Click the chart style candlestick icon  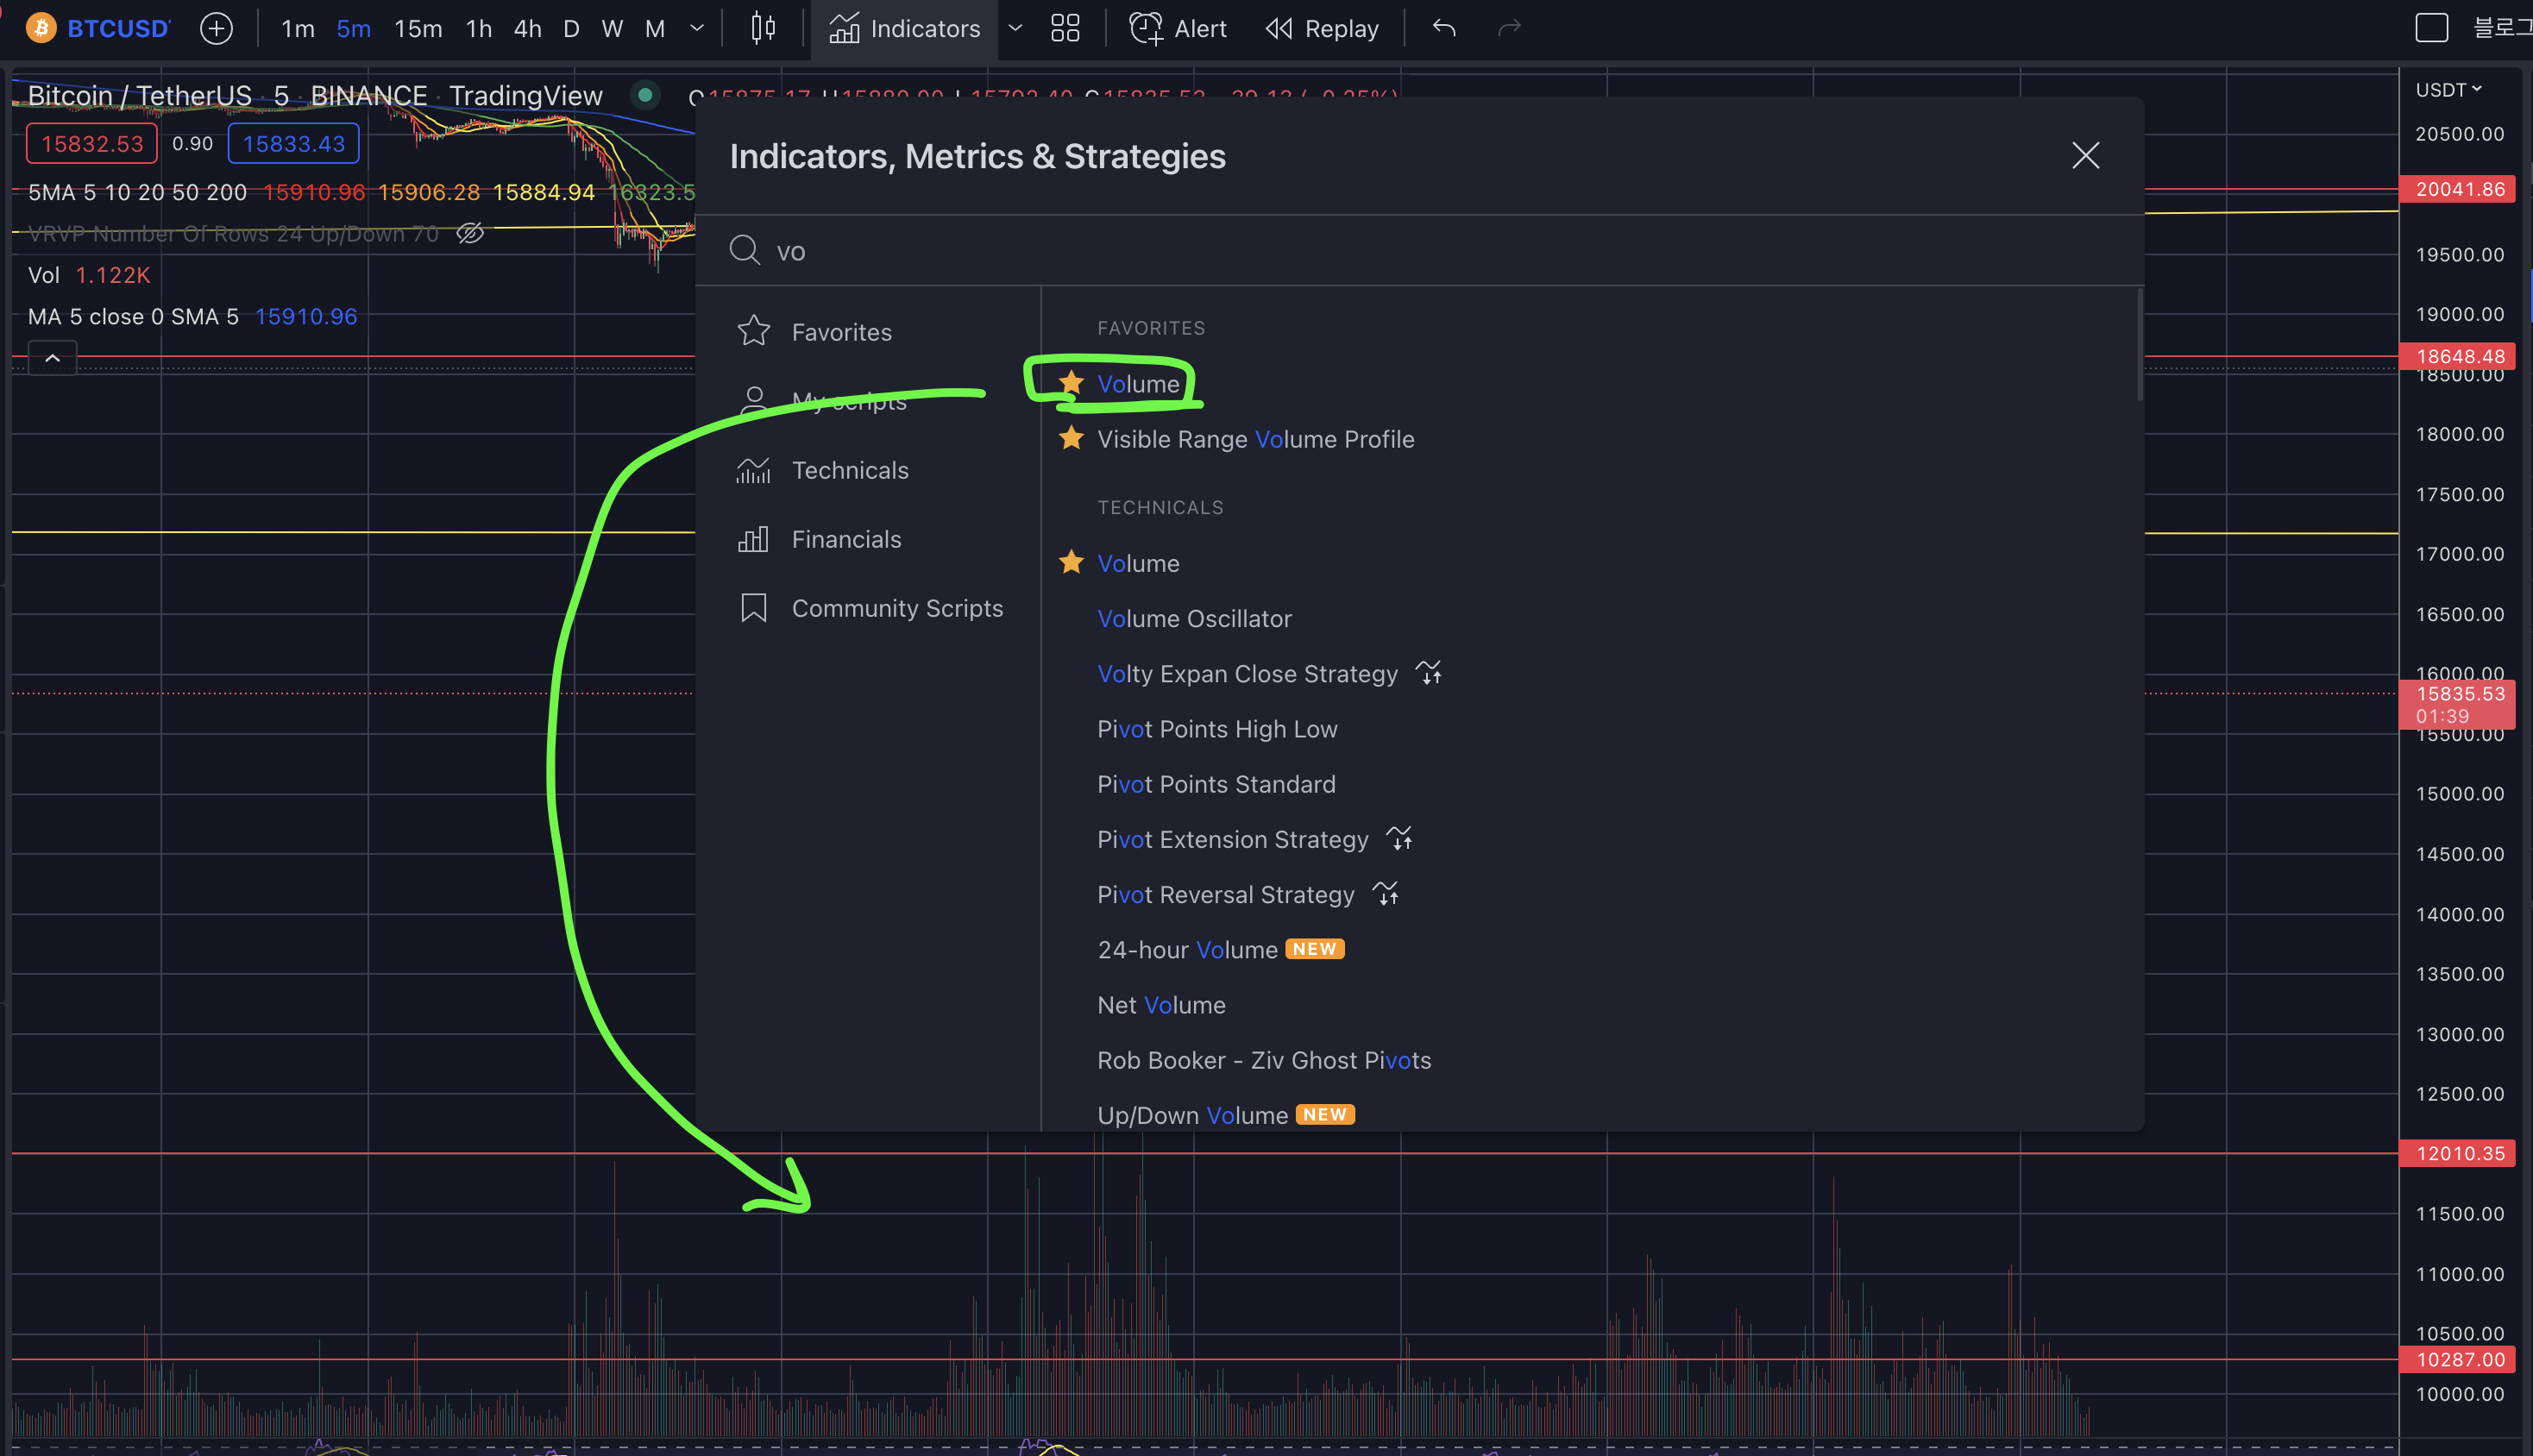pos(763,28)
